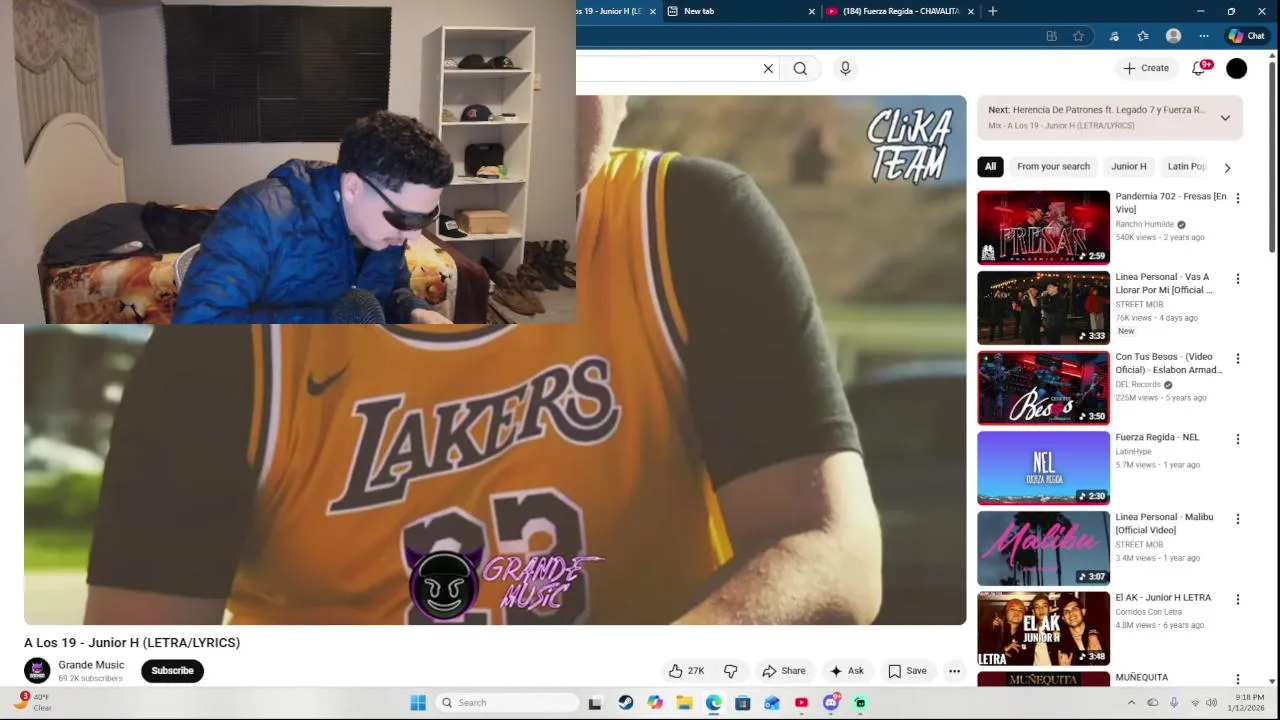Open options for Fuerza Regida NEL
The width and height of the screenshot is (1280, 720).
(x=1237, y=439)
